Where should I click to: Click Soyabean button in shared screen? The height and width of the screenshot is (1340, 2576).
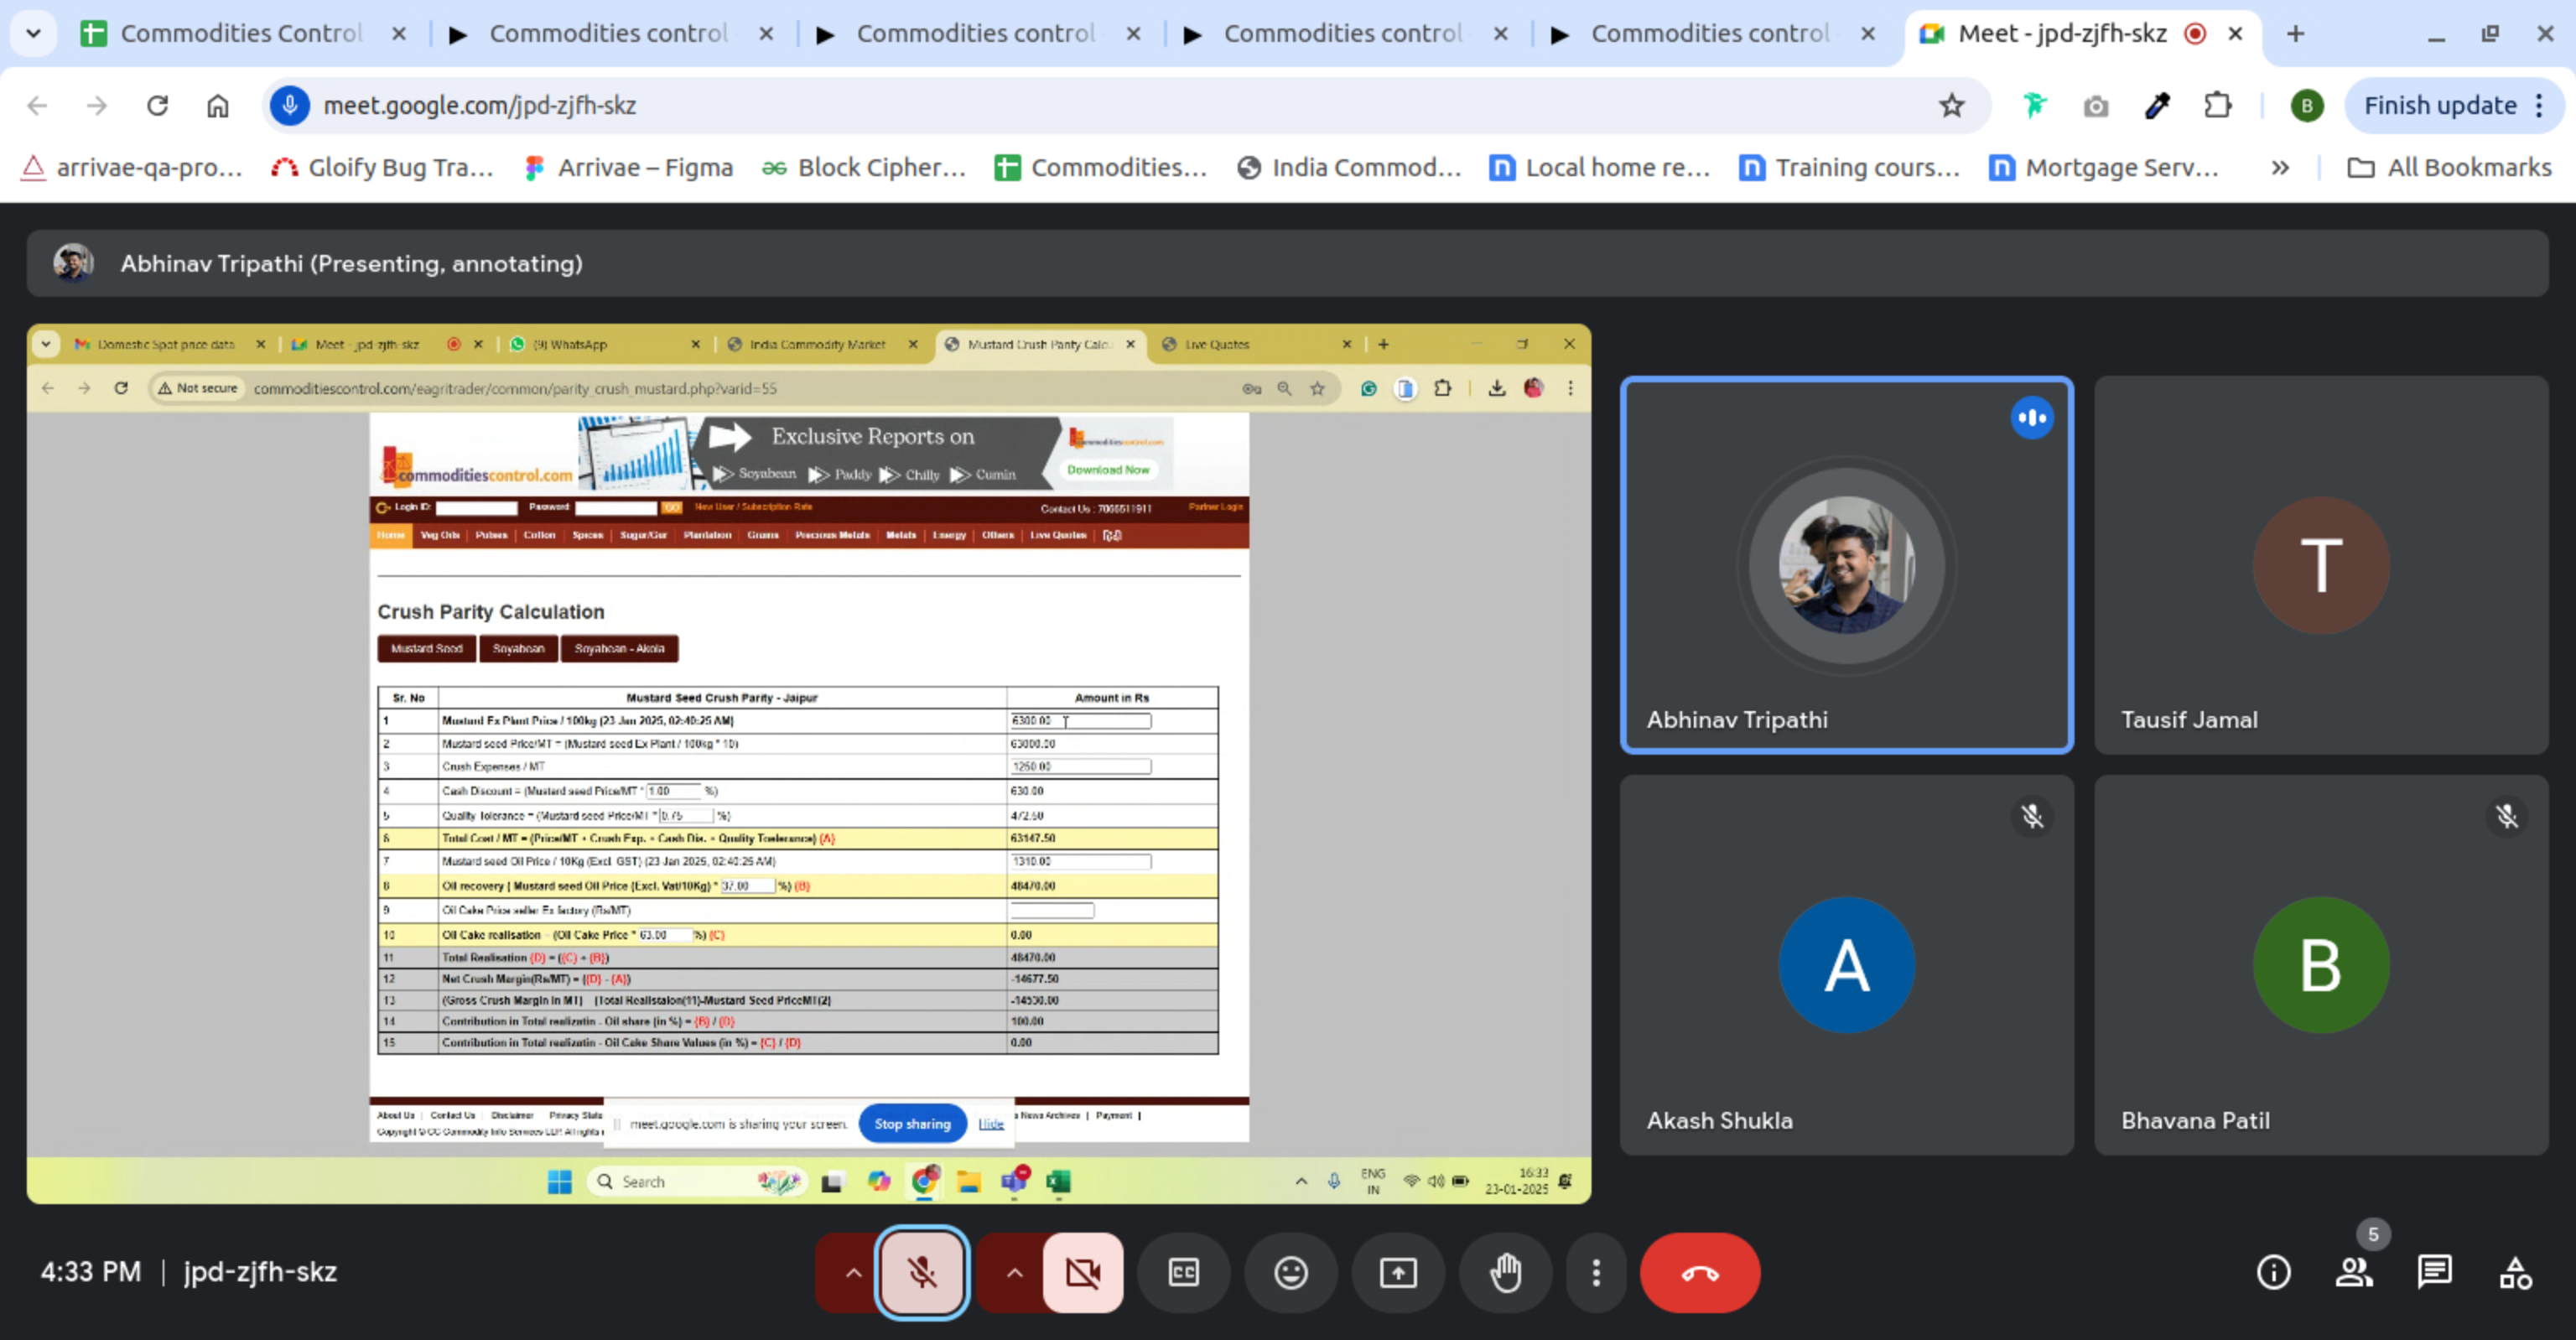tap(518, 648)
